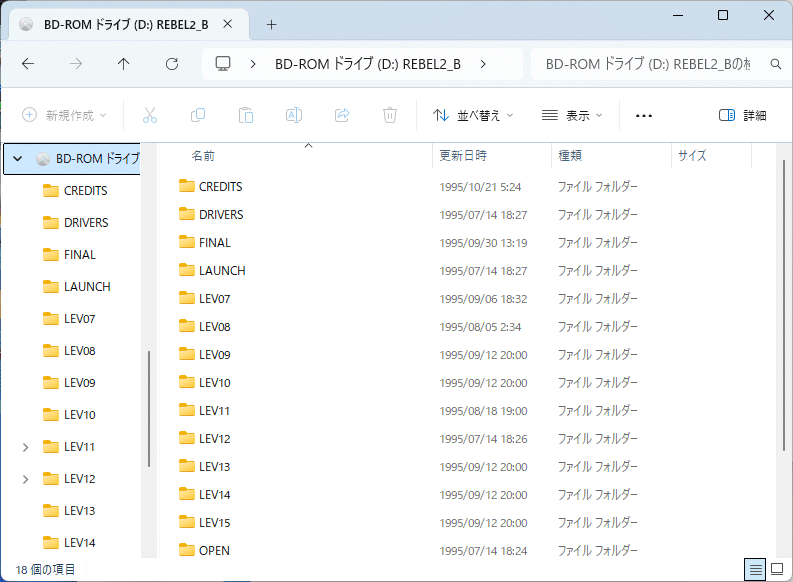Viewport: 793px width, 582px height.
Task: Click the search magnifier icon
Action: click(x=775, y=64)
